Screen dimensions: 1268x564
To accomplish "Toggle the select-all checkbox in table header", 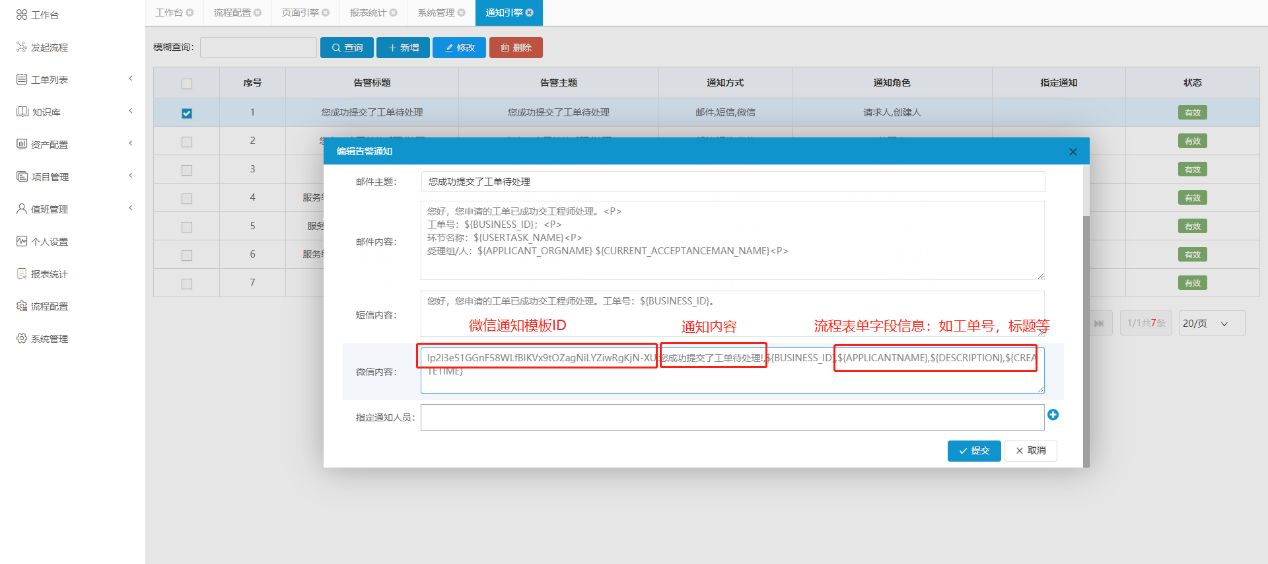I will coord(186,84).
